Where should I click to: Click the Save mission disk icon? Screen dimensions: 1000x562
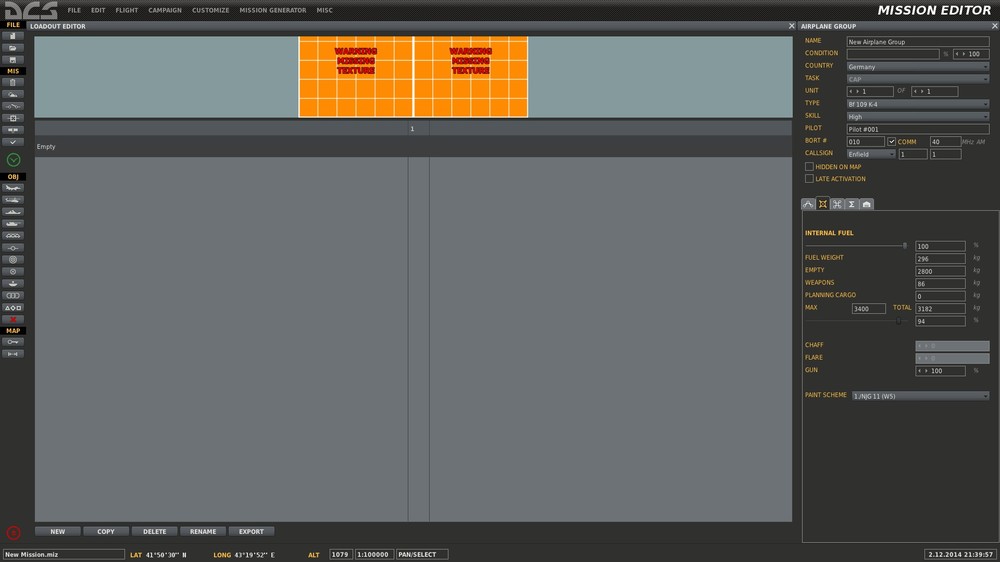pyautogui.click(x=13, y=60)
